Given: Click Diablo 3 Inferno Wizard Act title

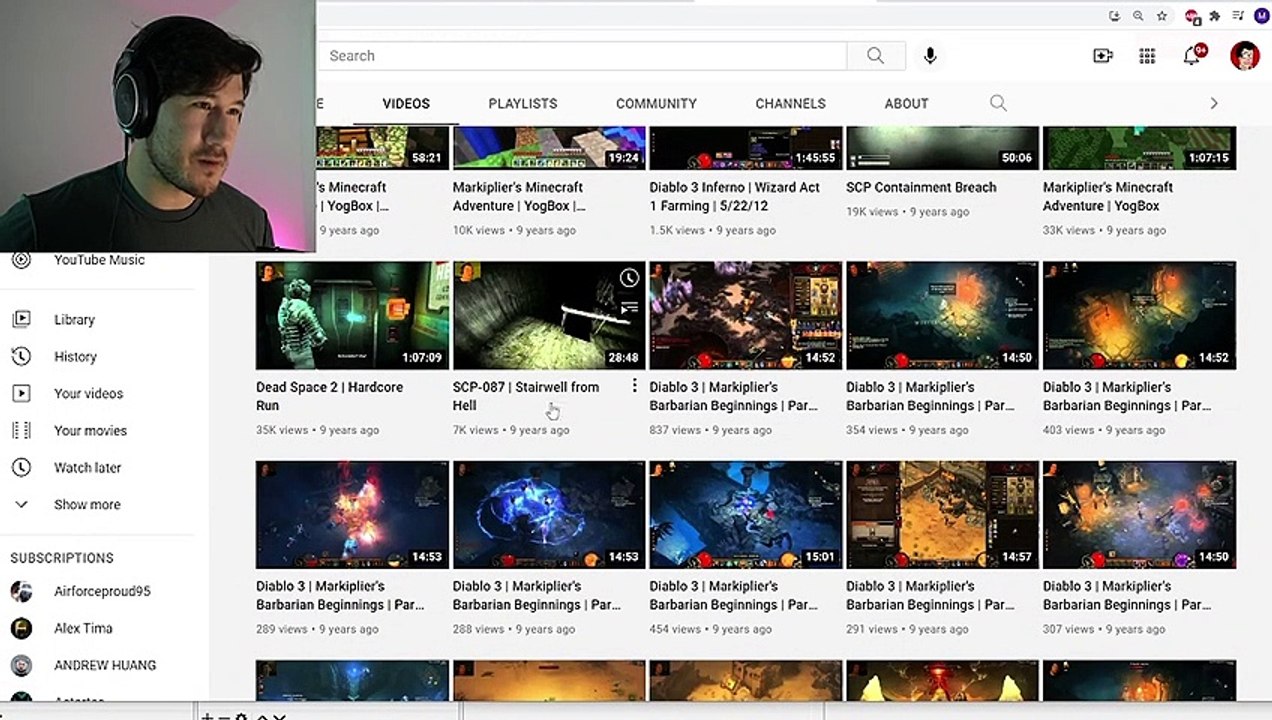Looking at the screenshot, I should [x=735, y=196].
